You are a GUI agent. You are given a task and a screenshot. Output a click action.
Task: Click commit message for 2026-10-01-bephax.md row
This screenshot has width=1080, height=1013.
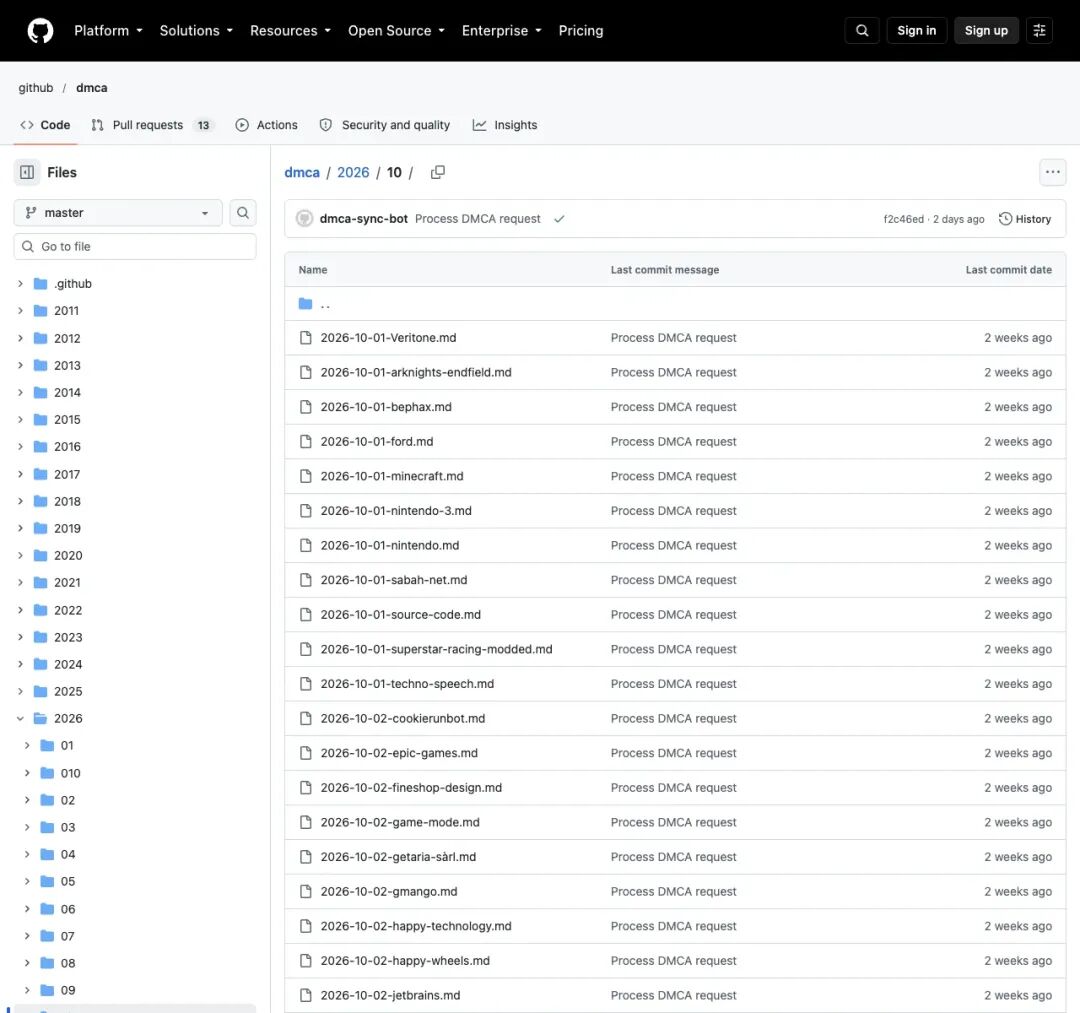[673, 407]
